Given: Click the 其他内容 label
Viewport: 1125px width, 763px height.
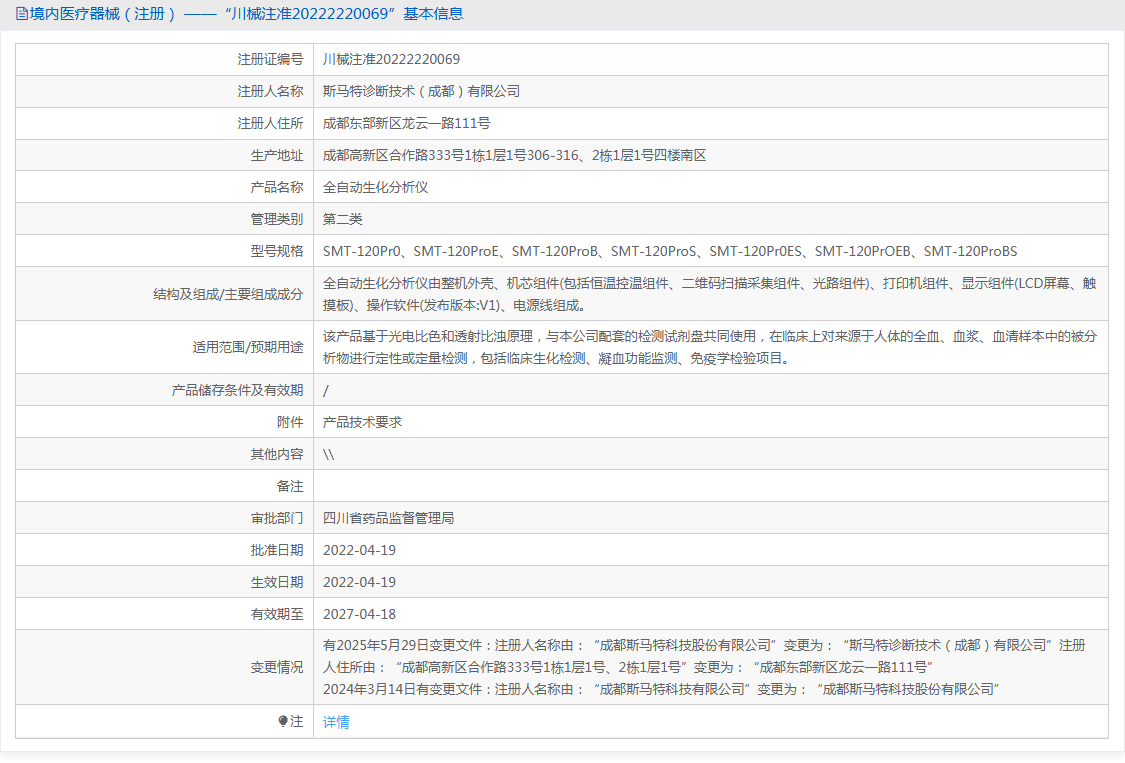Looking at the screenshot, I should click(277, 454).
